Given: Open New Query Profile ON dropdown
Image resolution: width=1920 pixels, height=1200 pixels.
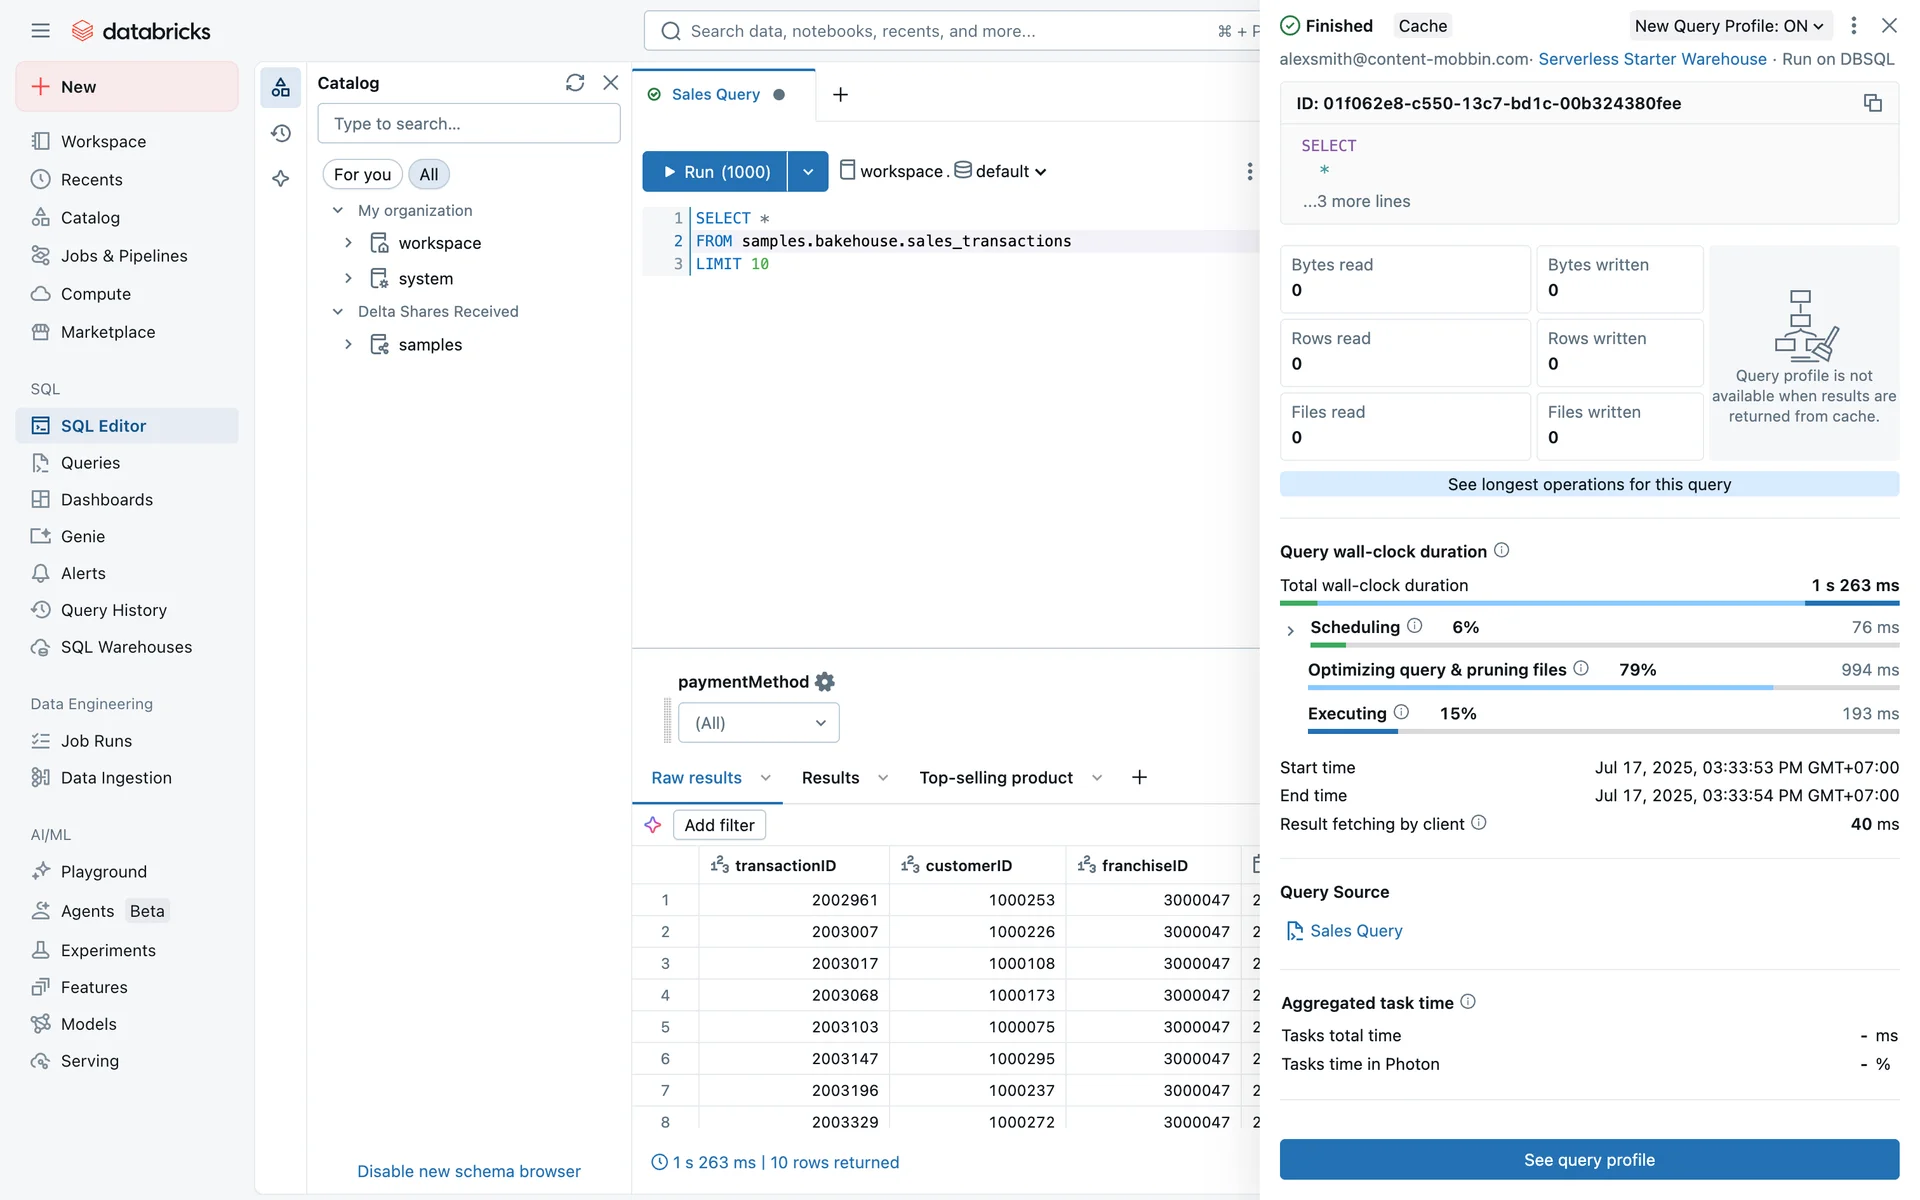Looking at the screenshot, I should (1728, 26).
